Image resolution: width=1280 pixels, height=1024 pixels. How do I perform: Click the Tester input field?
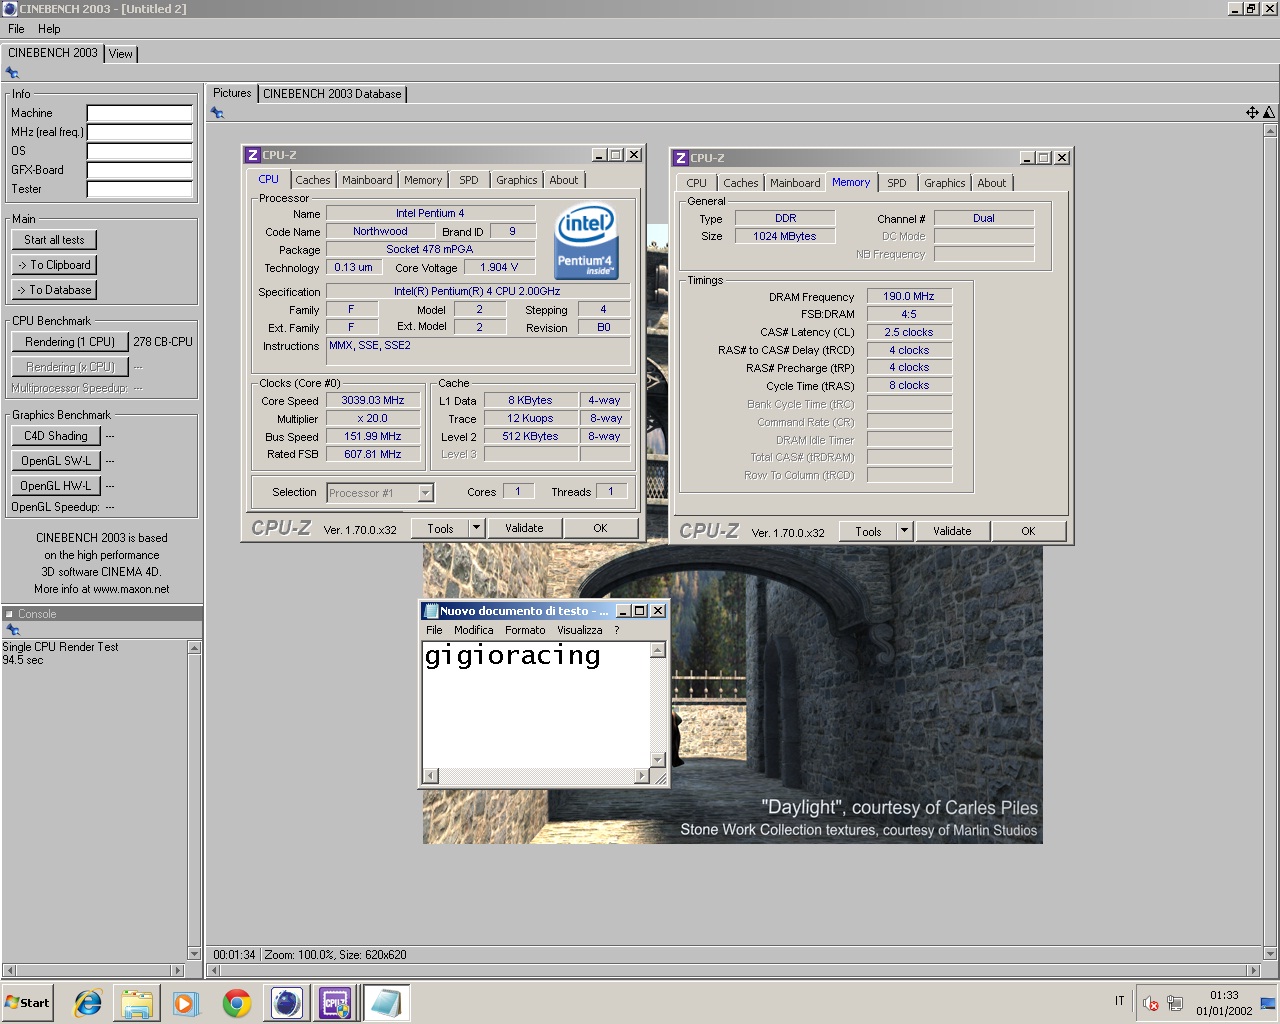coord(139,189)
